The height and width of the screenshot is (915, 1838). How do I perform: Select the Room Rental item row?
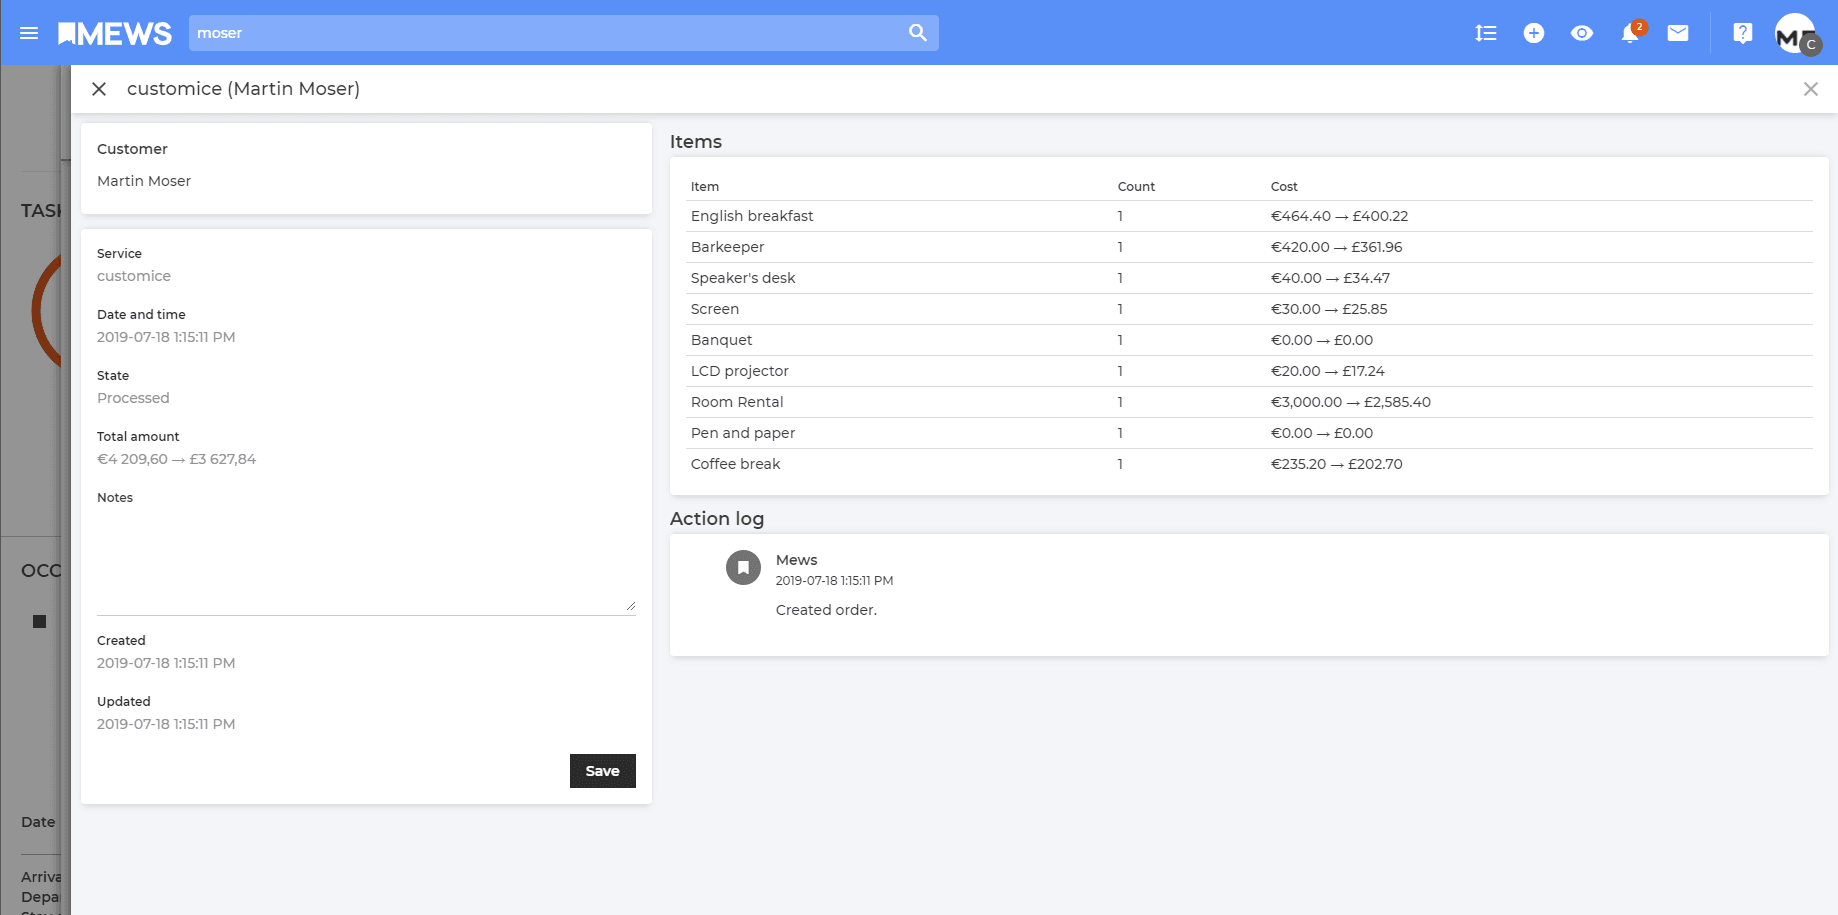coord(737,402)
